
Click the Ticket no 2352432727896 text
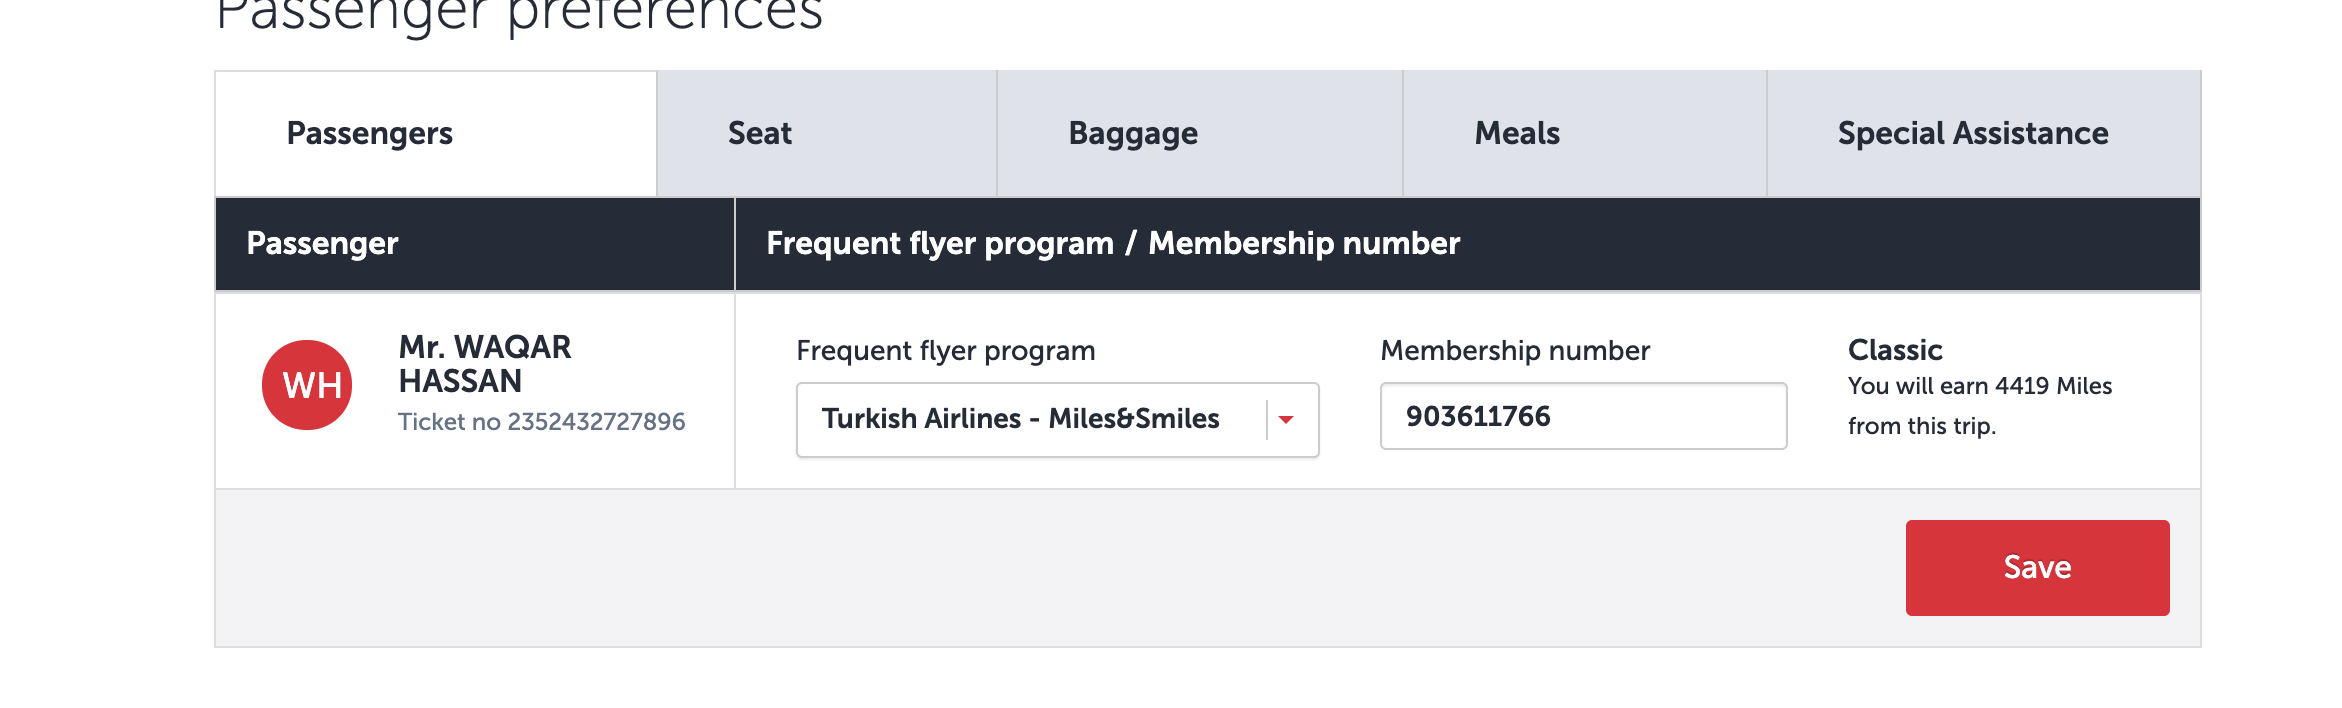point(541,422)
